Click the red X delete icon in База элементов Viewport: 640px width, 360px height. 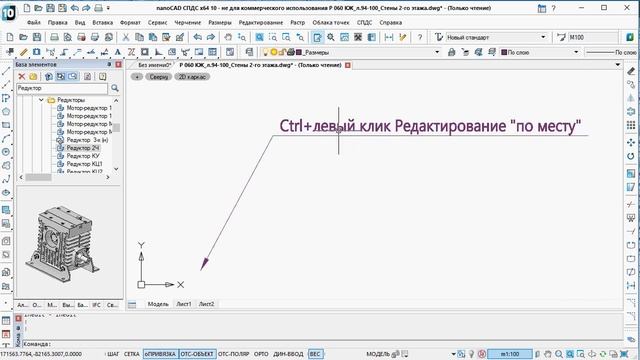22,76
